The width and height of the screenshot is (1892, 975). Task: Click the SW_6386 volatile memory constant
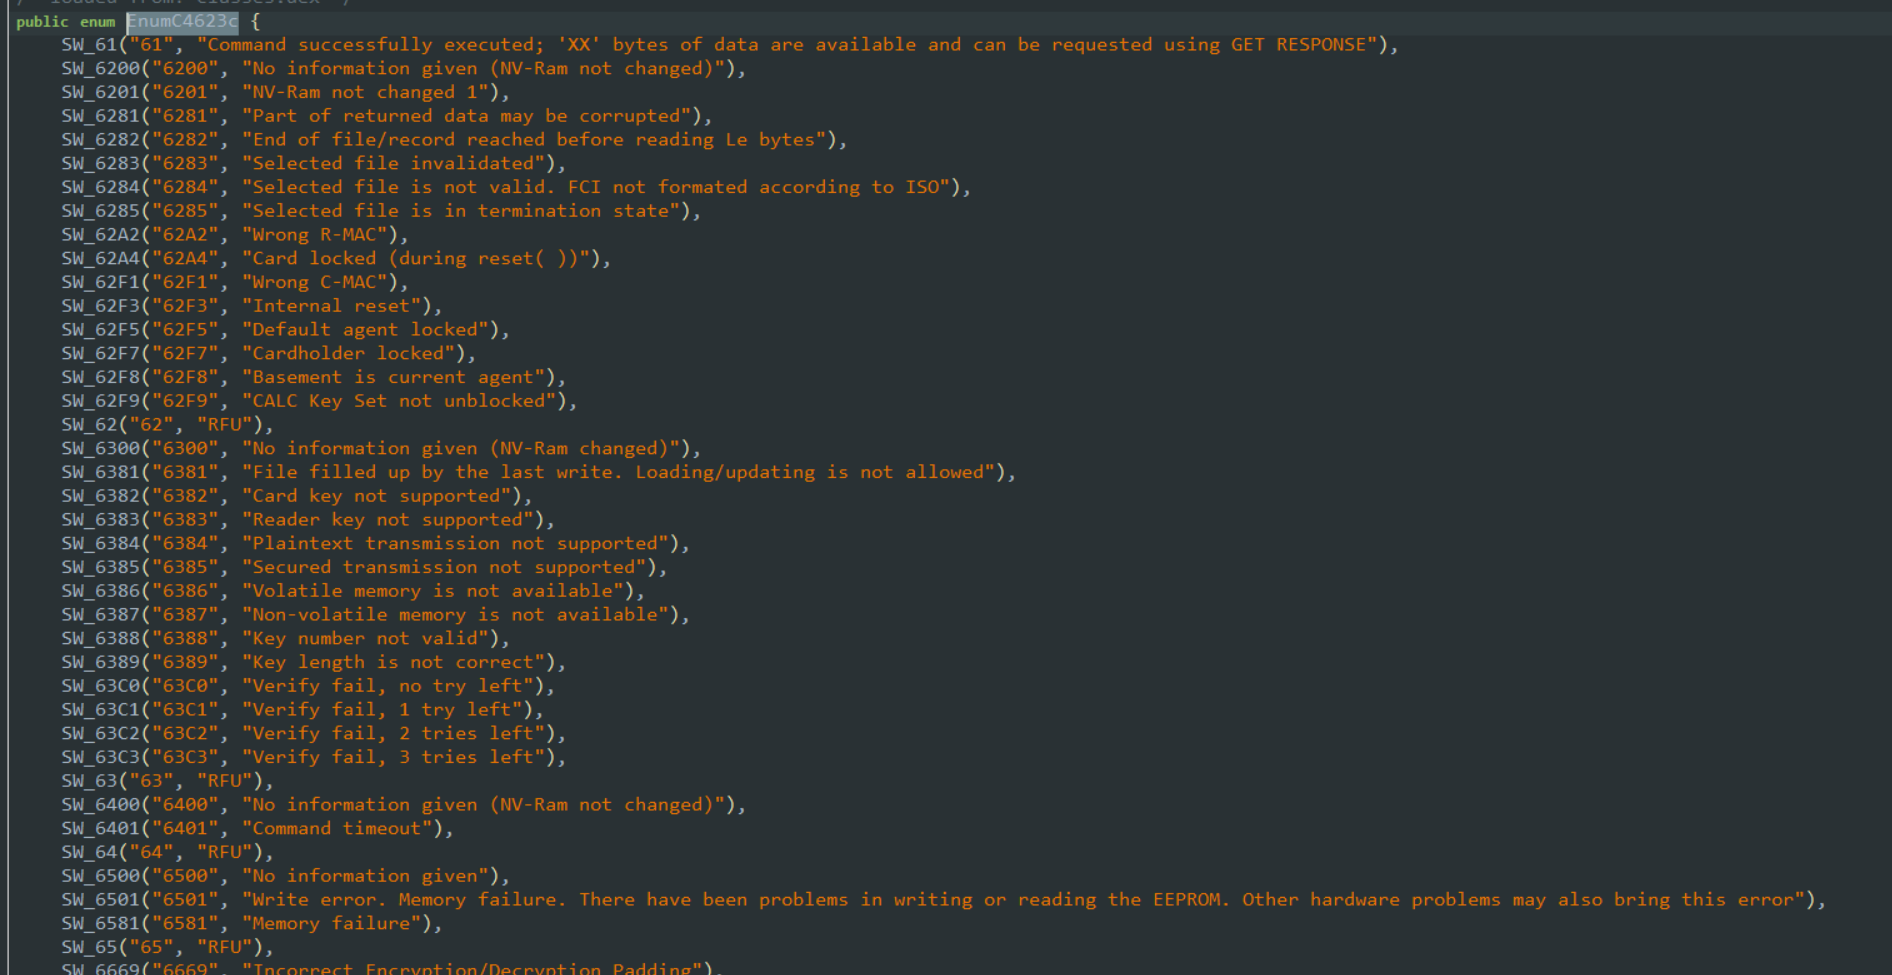point(100,591)
